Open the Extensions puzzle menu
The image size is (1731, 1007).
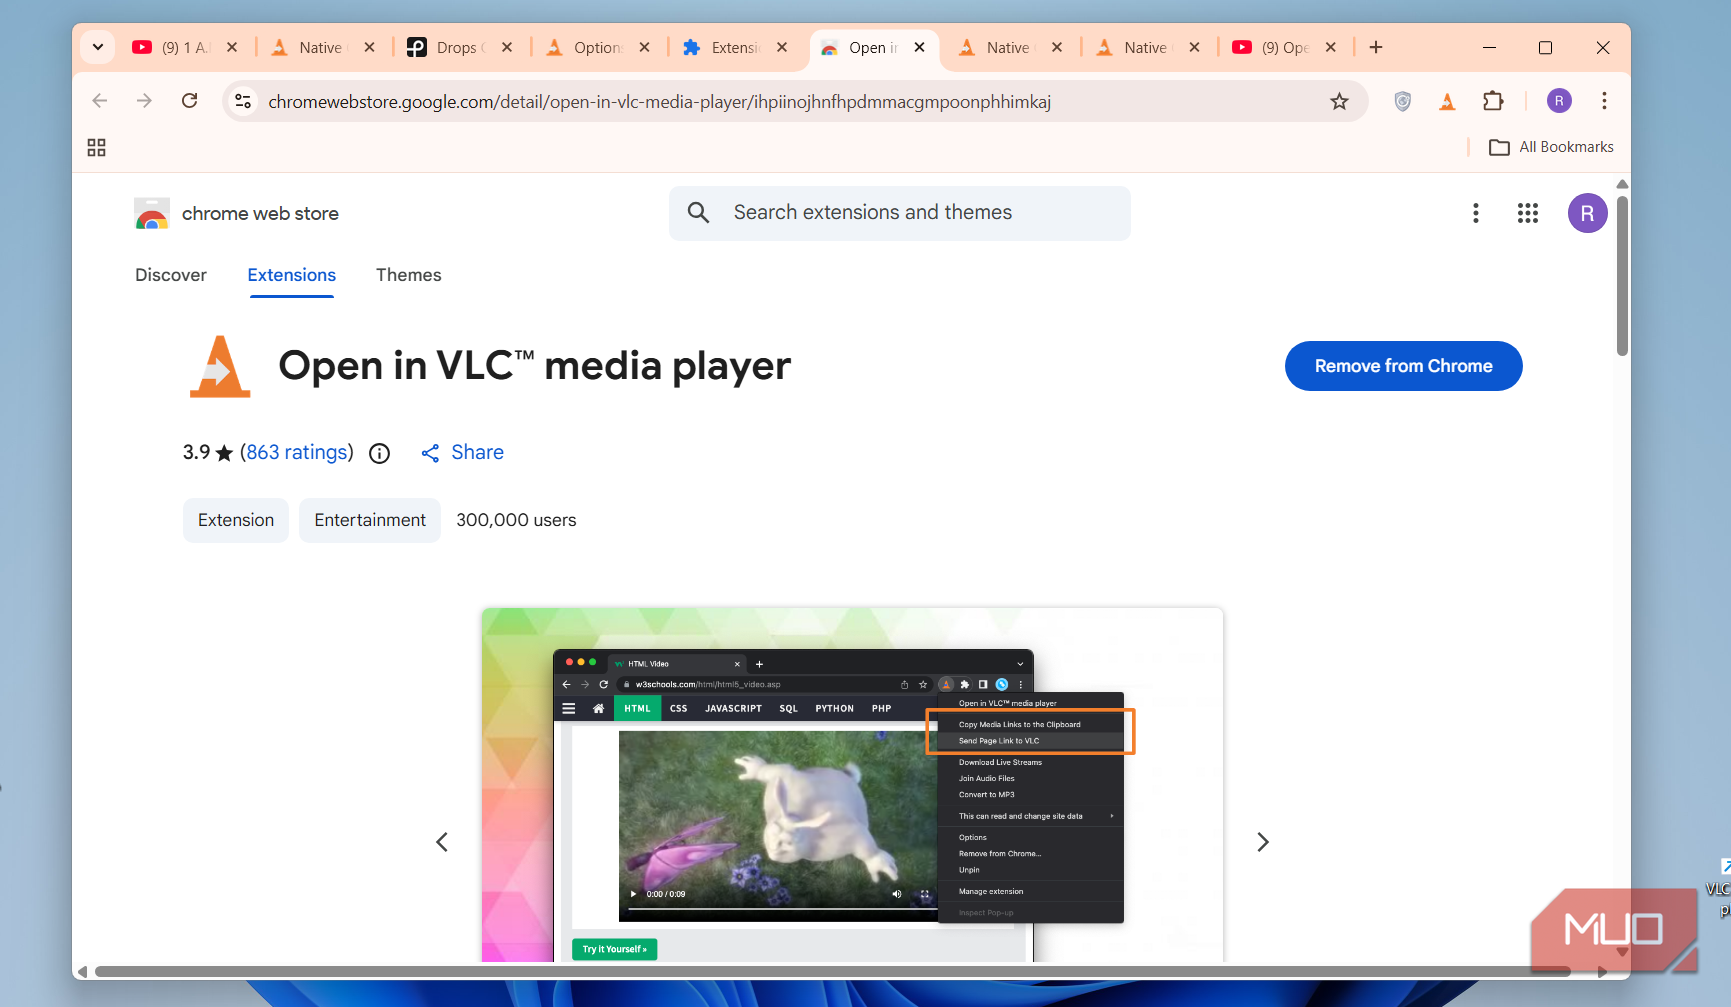tap(1493, 101)
